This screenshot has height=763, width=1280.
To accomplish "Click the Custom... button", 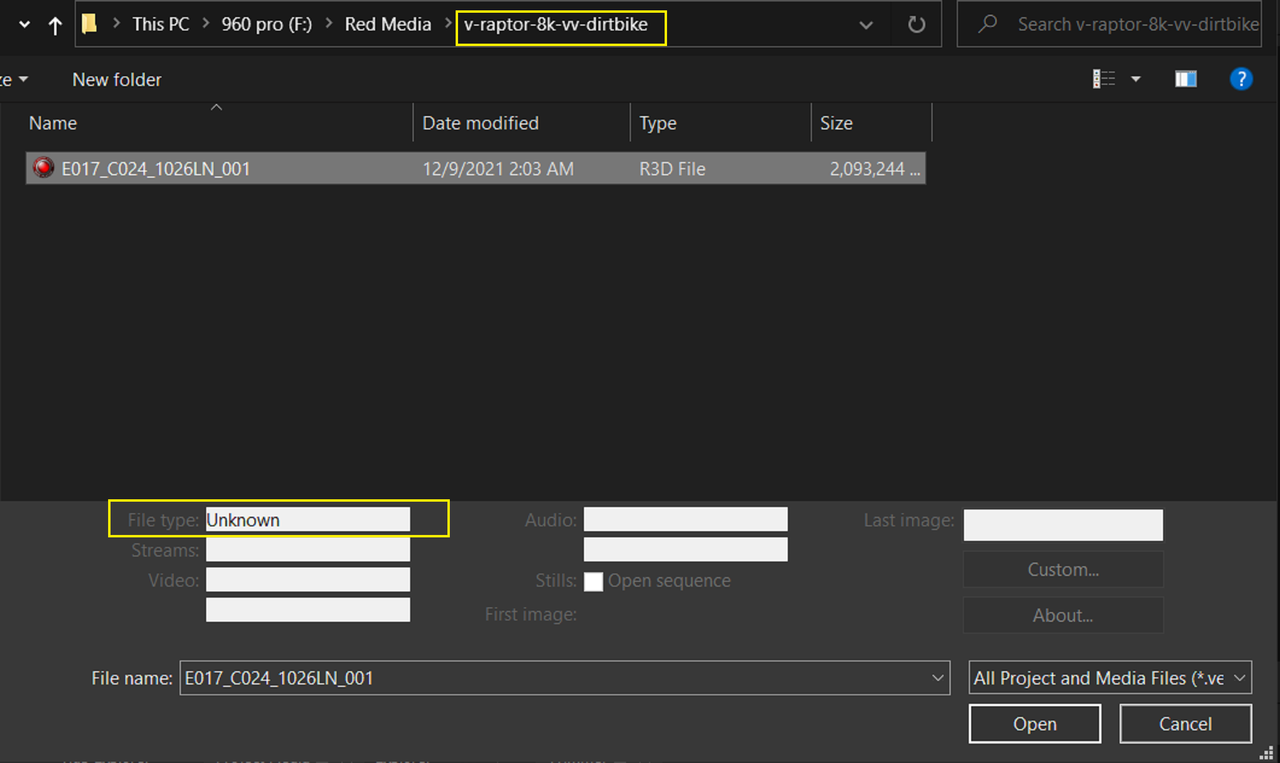I will 1063,569.
